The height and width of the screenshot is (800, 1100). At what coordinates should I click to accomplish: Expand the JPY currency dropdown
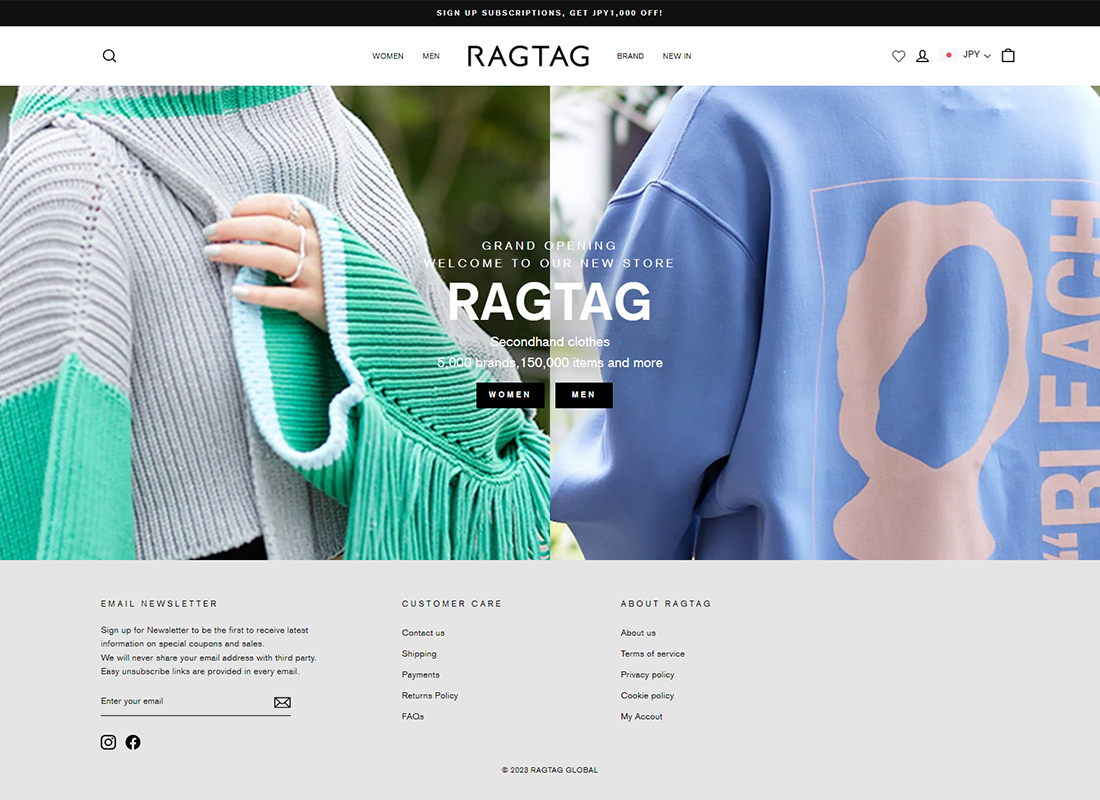click(x=977, y=55)
